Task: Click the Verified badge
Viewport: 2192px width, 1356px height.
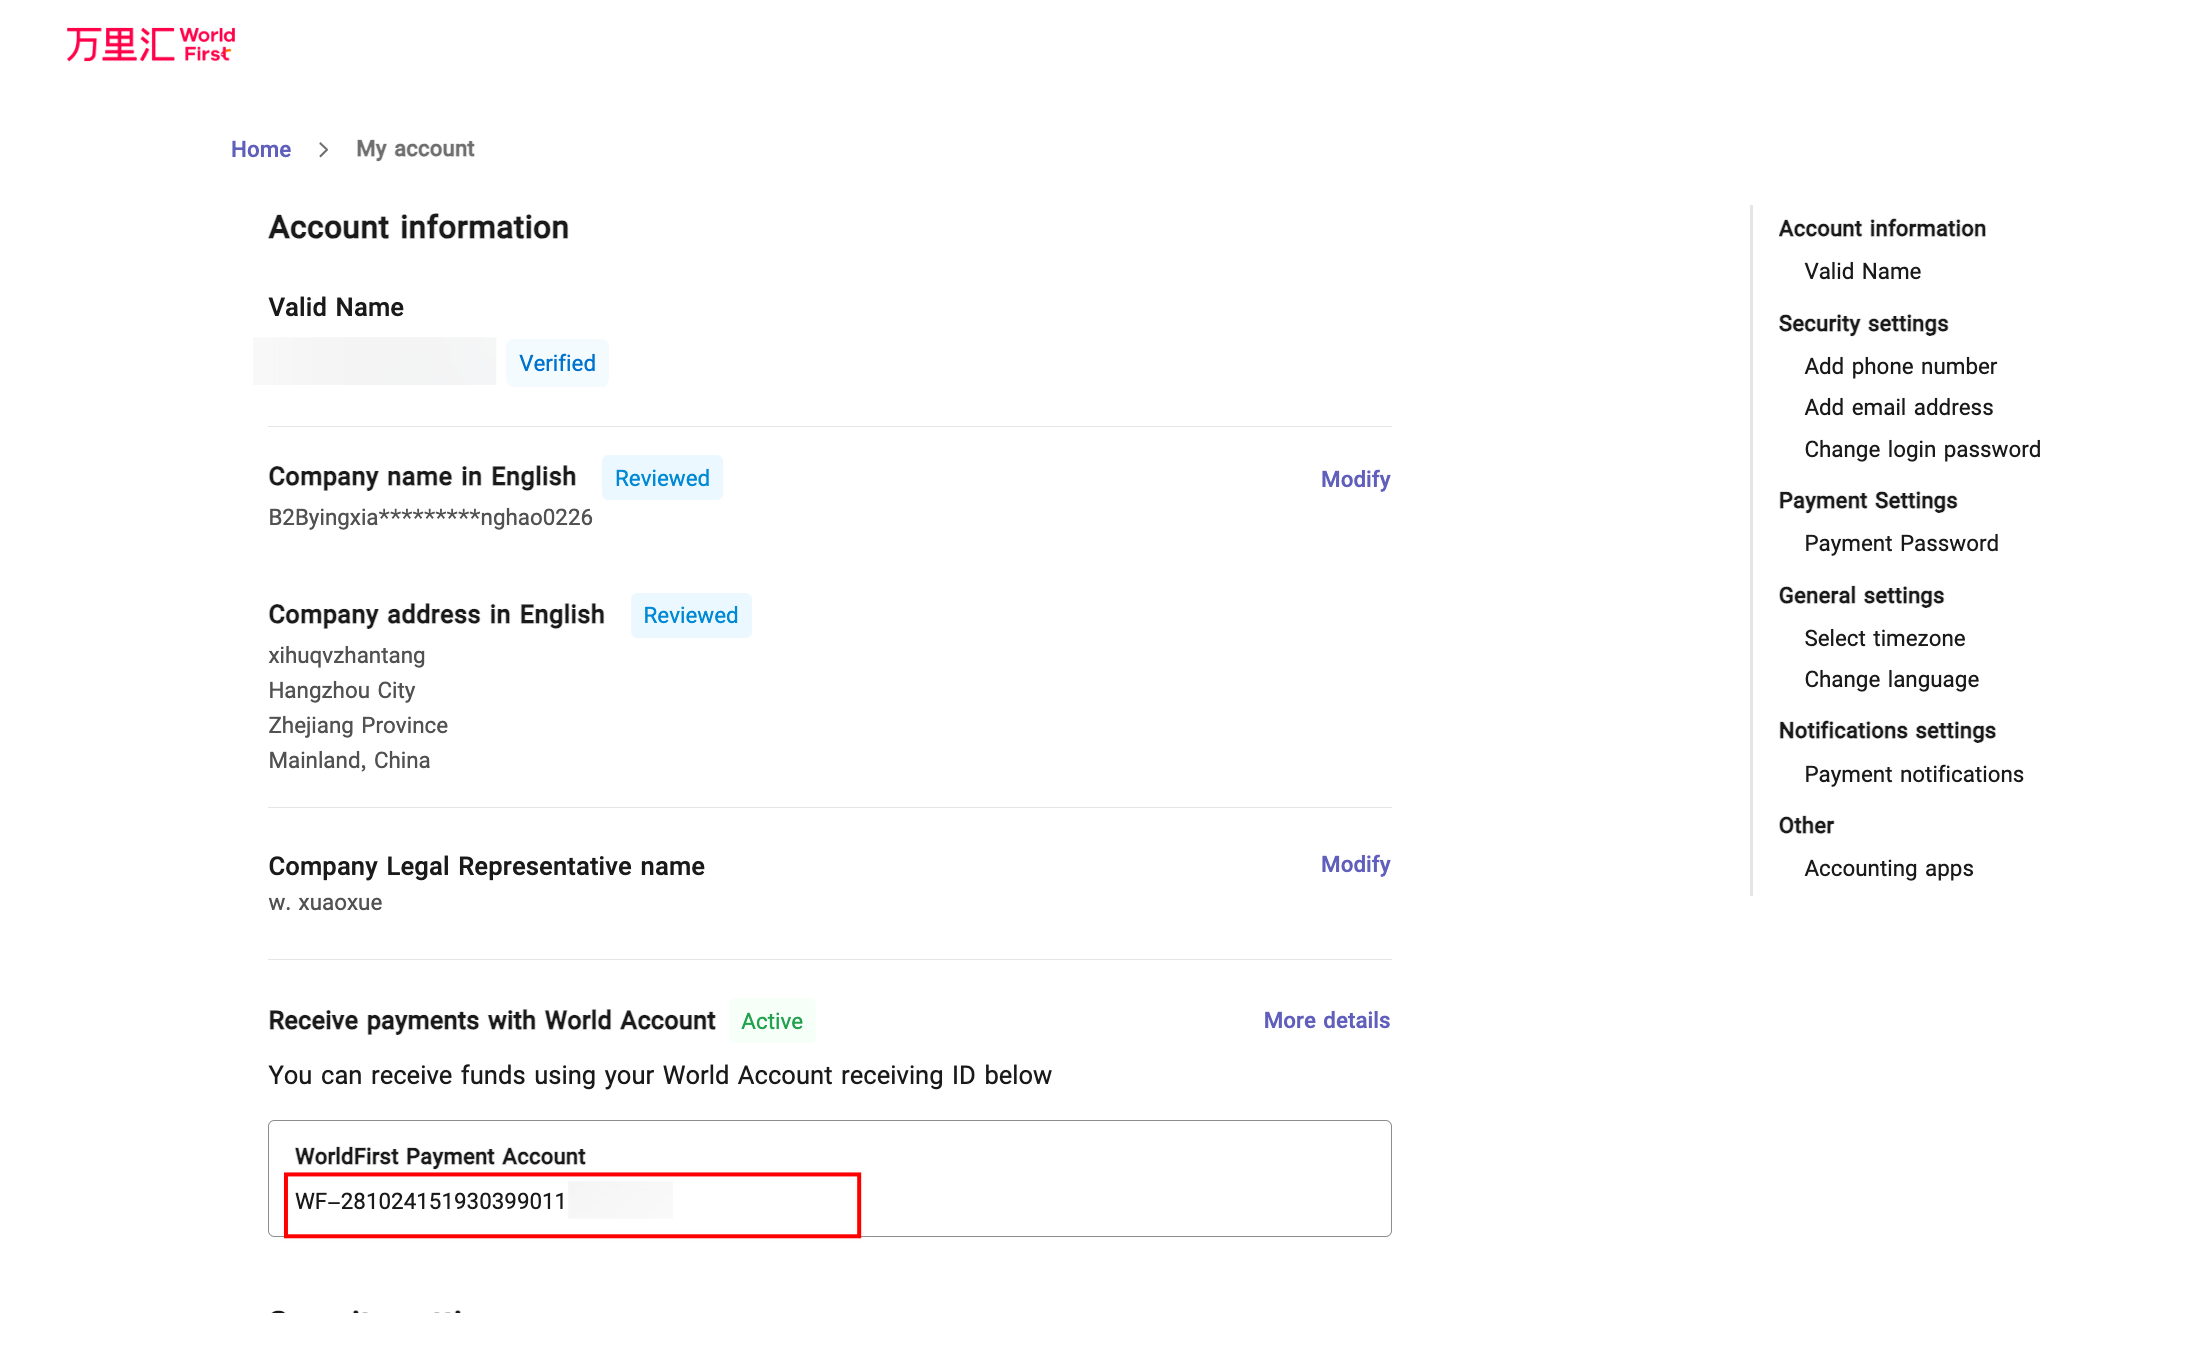Action: (x=557, y=363)
